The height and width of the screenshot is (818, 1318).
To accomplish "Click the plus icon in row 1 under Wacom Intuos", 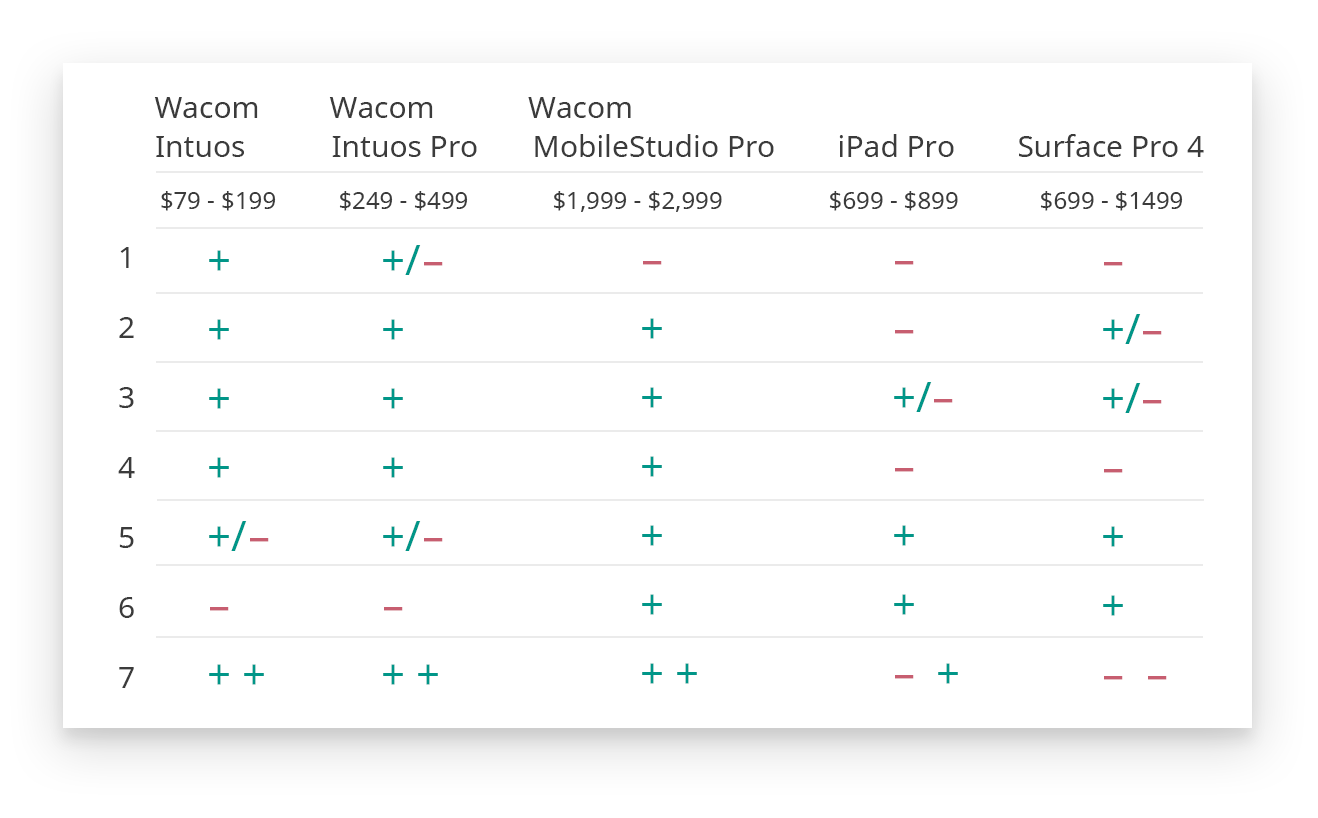I will 218,261.
